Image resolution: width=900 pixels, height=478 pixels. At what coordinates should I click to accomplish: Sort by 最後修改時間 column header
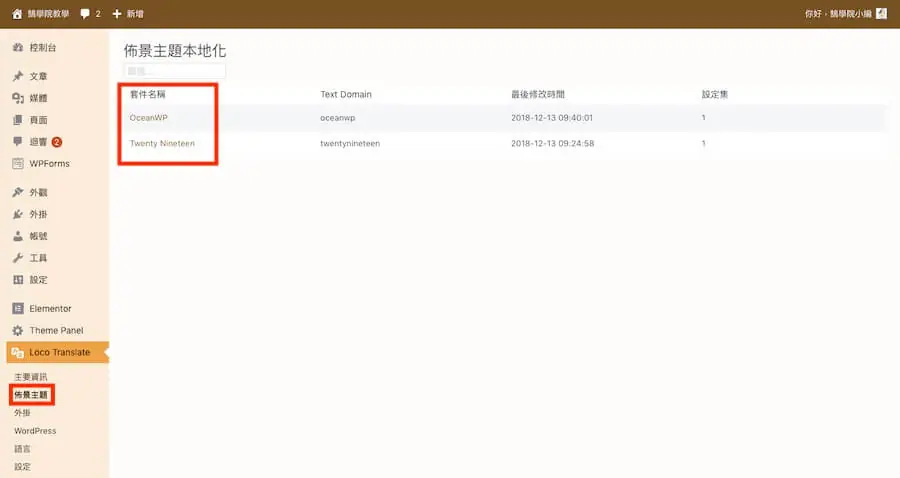click(538, 94)
